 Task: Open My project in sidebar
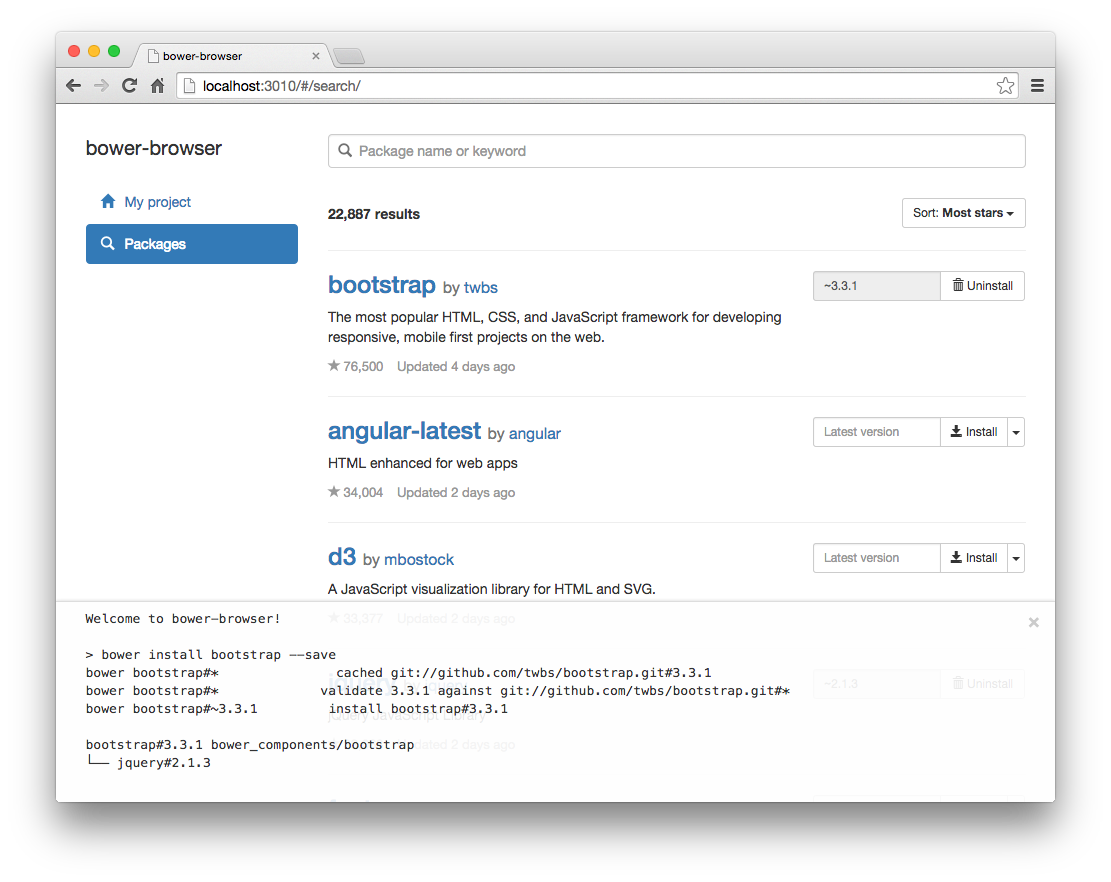click(x=192, y=202)
